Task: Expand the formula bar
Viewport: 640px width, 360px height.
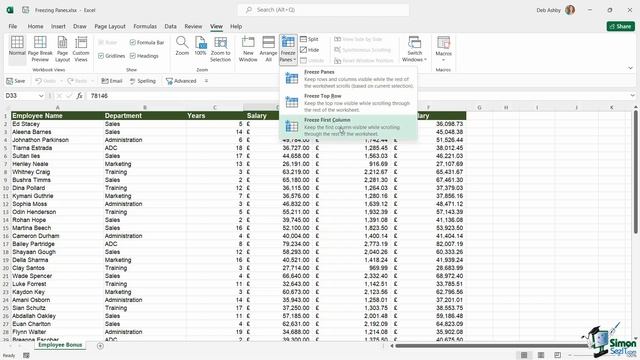Action: (632, 96)
